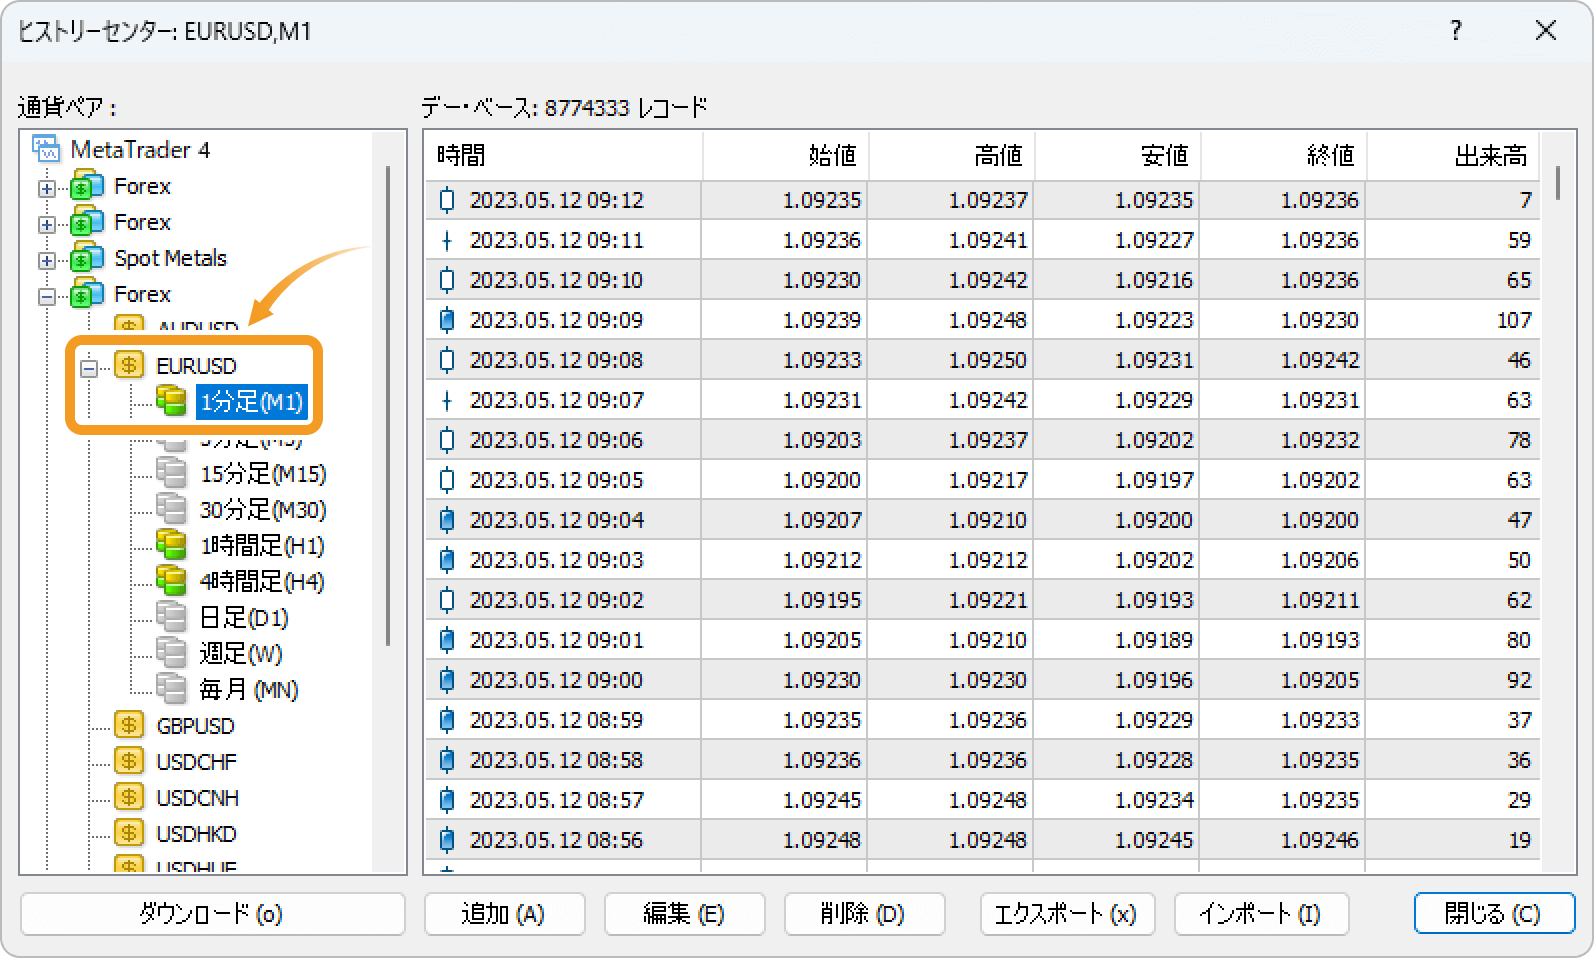
Task: Click the Spot Metals folder icon
Action: click(x=88, y=258)
